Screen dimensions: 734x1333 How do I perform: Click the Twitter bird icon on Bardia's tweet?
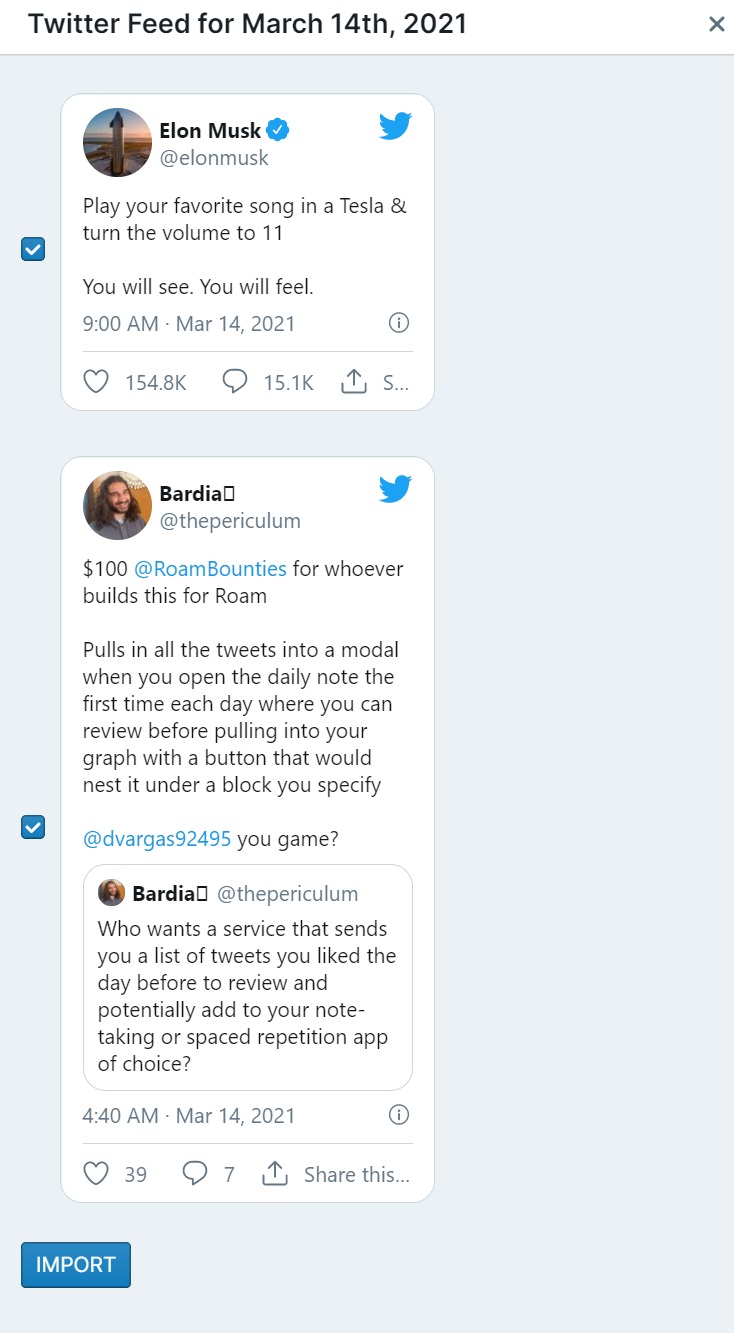395,489
